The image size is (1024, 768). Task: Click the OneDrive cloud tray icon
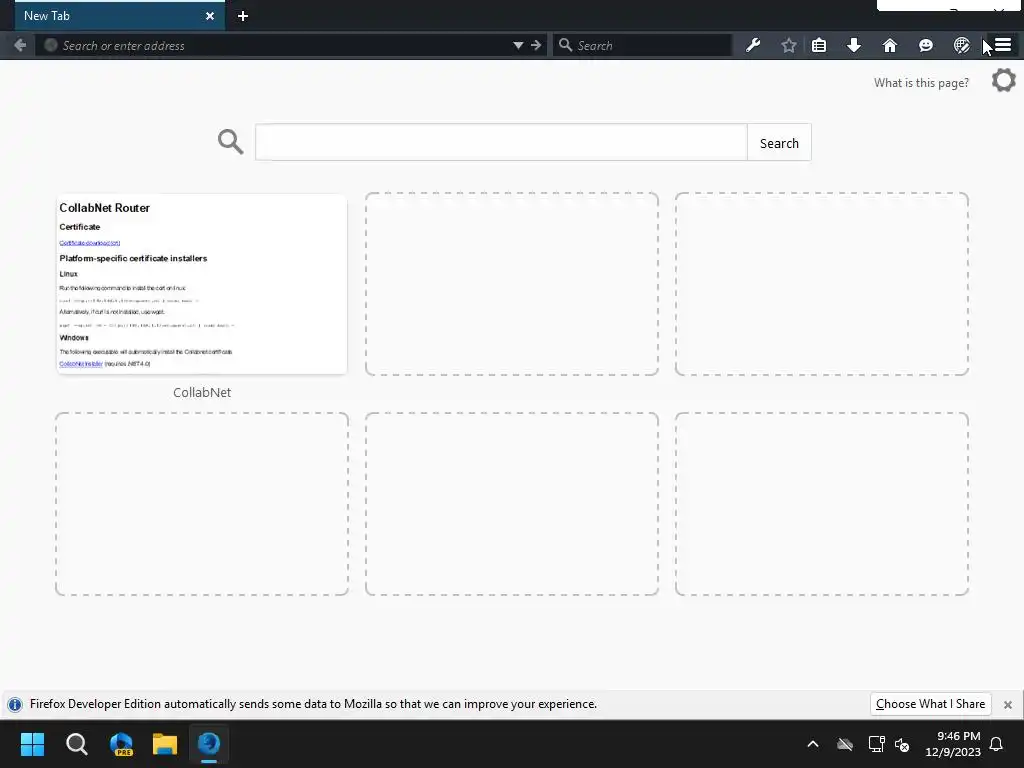pyautogui.click(x=845, y=744)
